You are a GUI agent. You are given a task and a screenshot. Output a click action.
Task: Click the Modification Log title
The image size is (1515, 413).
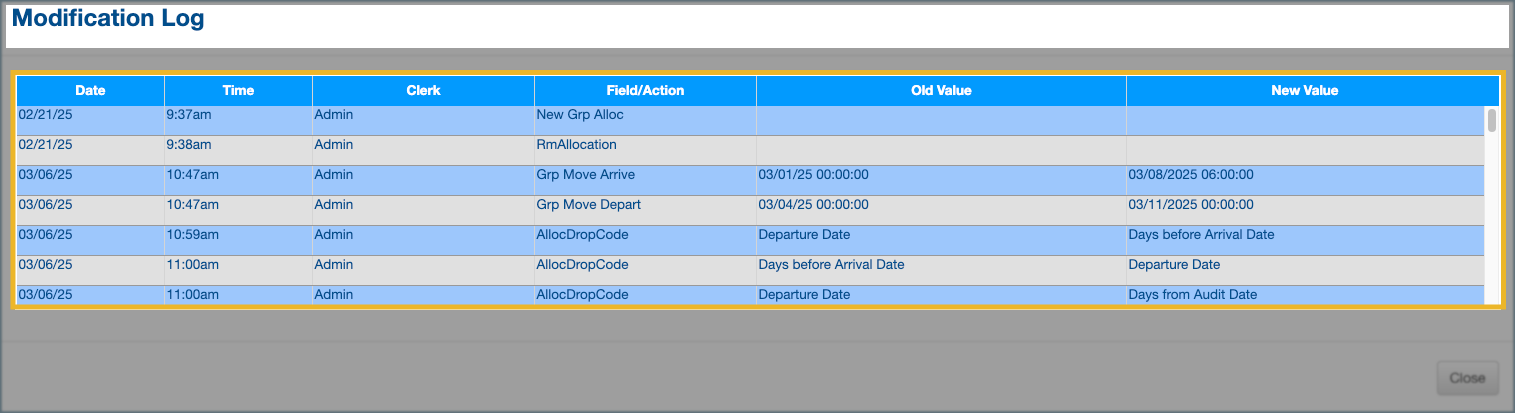(108, 18)
